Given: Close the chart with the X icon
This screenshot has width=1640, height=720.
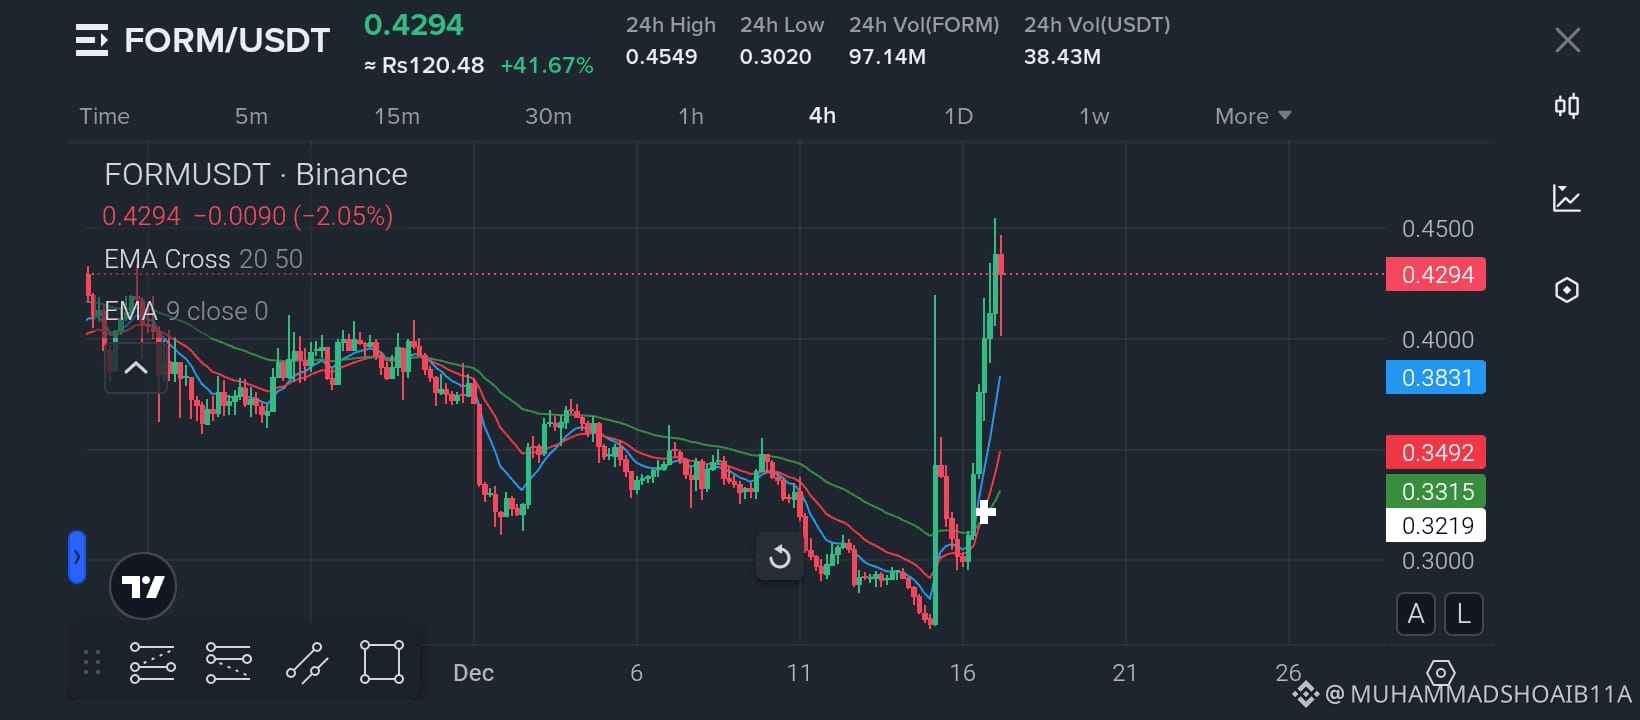Looking at the screenshot, I should point(1567,40).
